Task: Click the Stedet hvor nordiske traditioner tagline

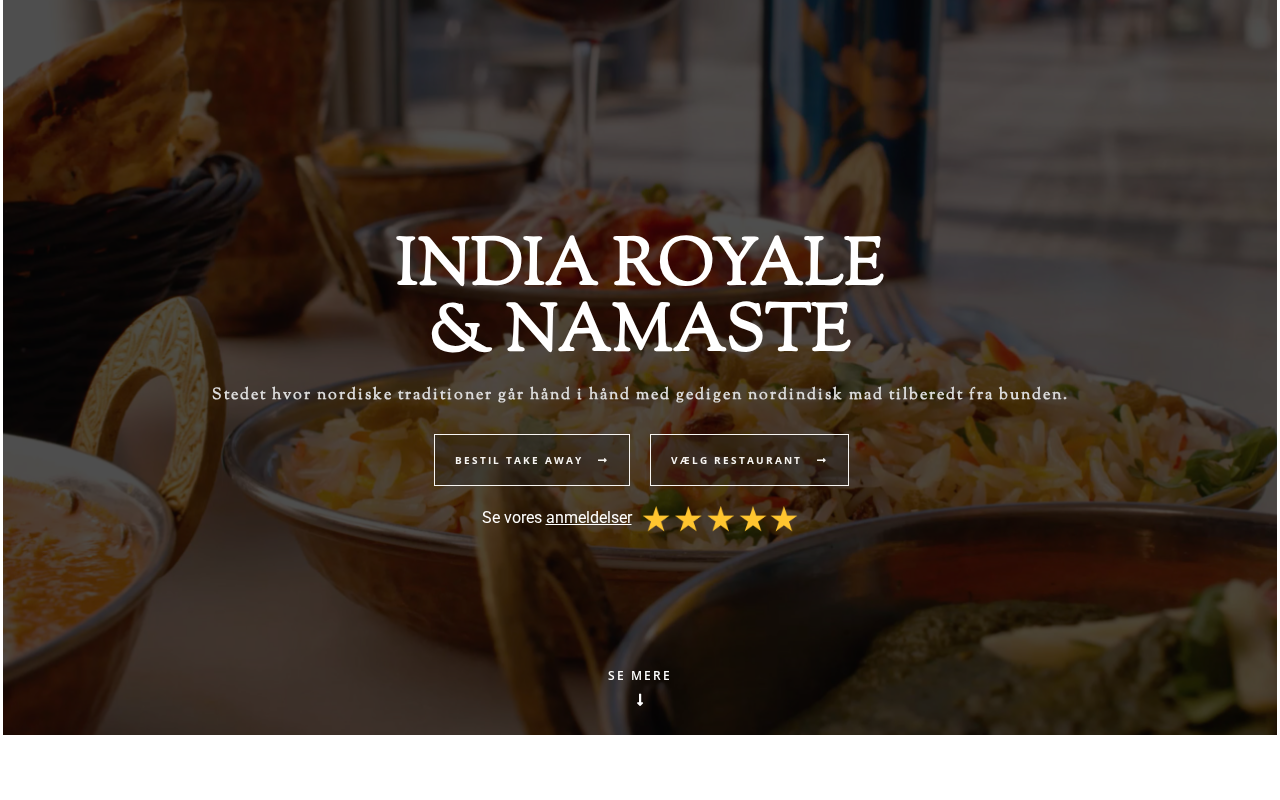Action: click(x=640, y=395)
